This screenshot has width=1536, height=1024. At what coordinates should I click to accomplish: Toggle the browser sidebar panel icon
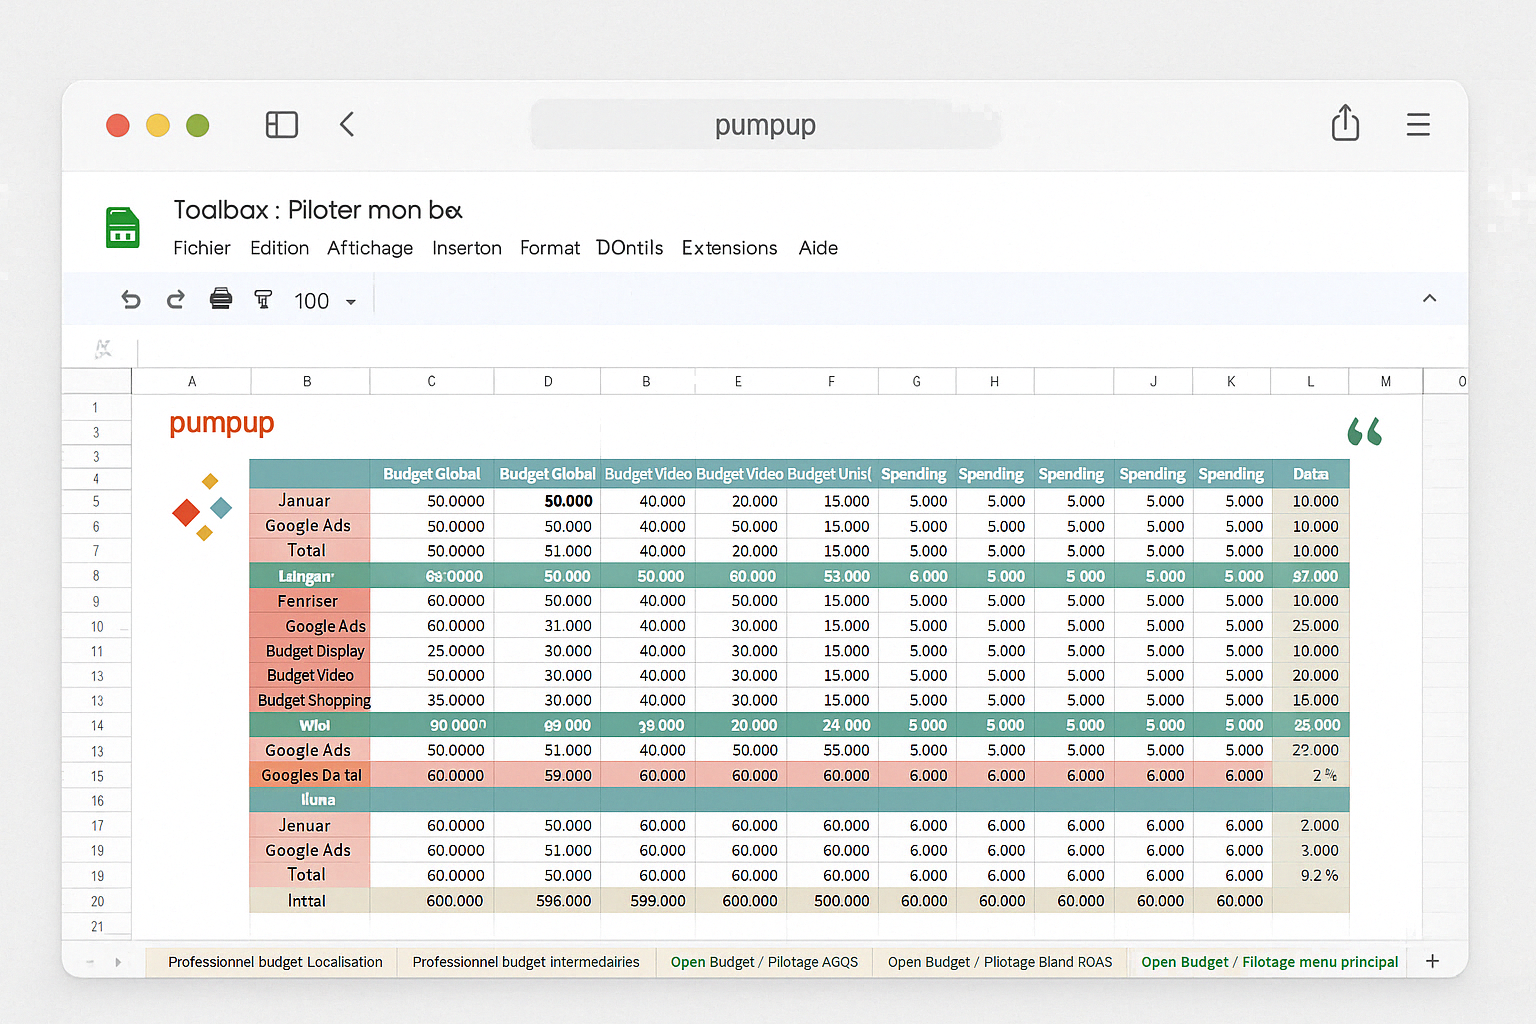tap(282, 125)
